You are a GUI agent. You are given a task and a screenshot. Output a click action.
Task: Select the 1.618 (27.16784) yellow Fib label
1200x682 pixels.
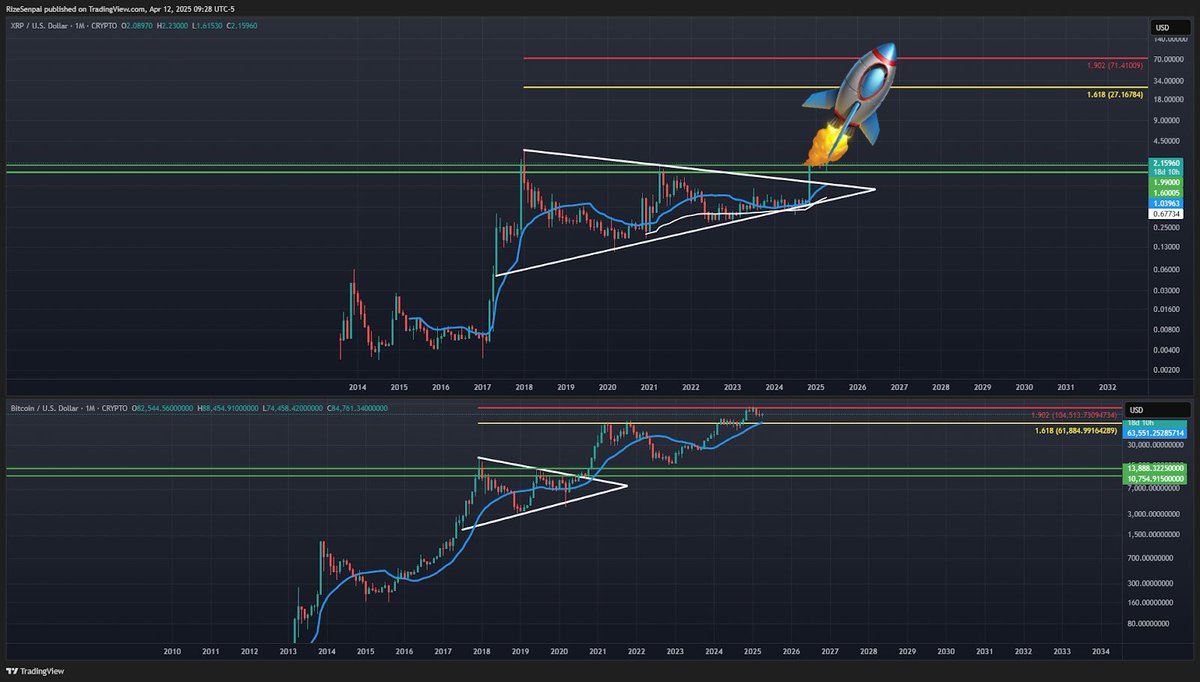coord(1115,93)
